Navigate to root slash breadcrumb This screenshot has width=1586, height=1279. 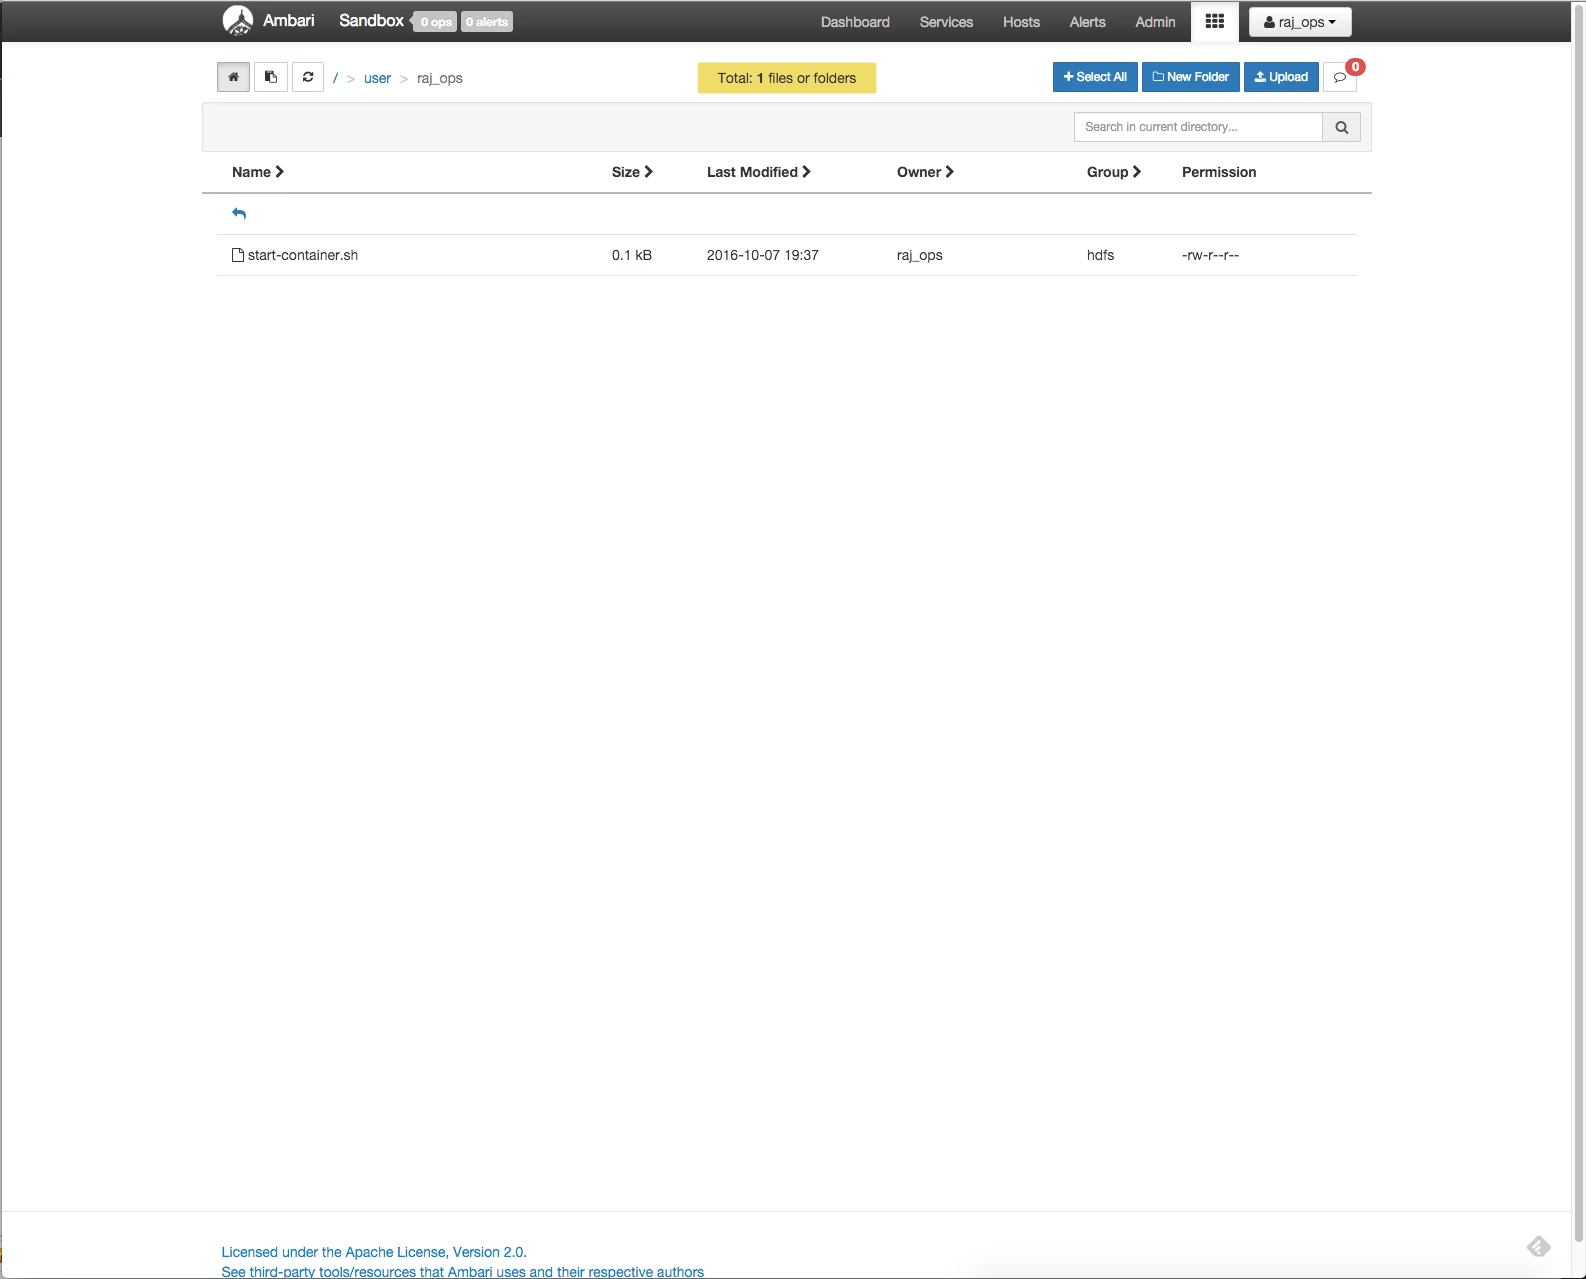pos(335,78)
